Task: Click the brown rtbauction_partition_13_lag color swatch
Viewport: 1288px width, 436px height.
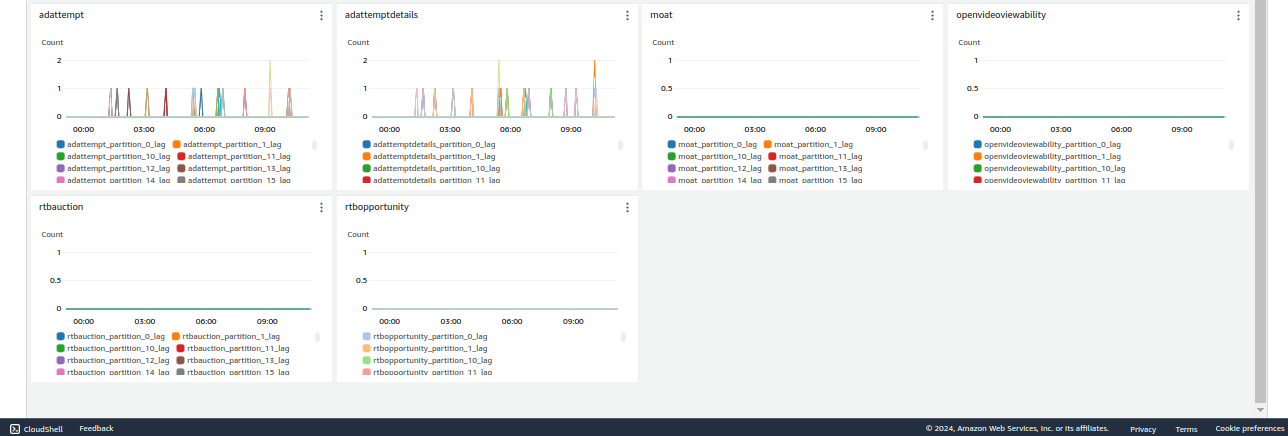Action: (x=180, y=360)
